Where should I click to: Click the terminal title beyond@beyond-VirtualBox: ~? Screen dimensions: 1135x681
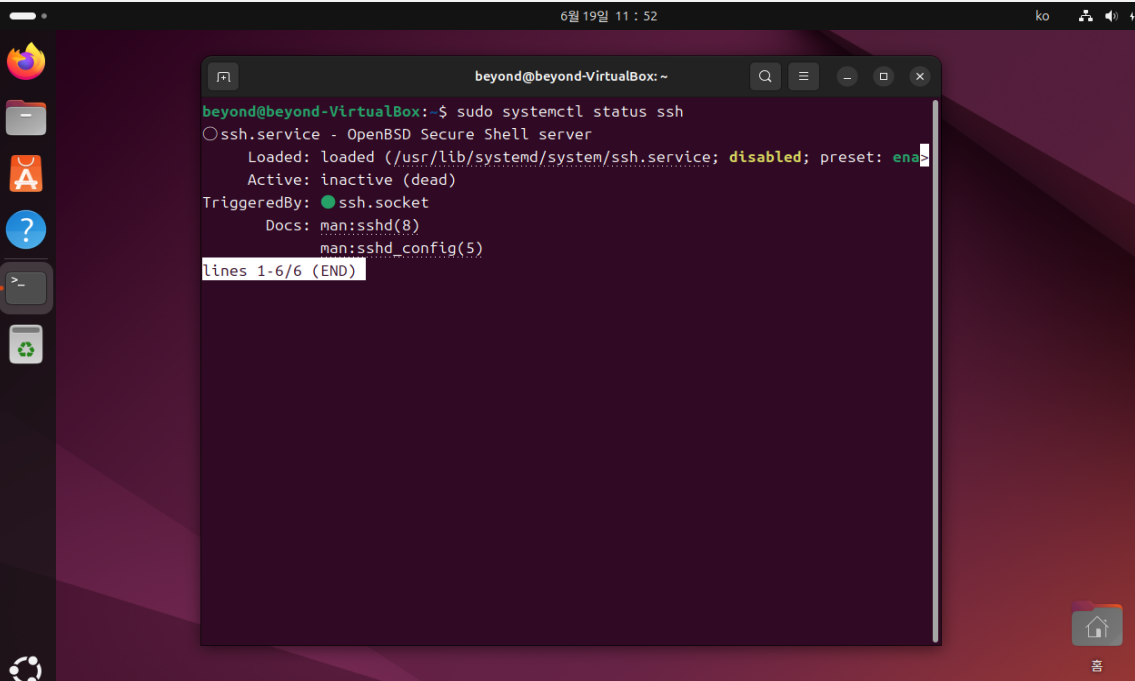[571, 76]
